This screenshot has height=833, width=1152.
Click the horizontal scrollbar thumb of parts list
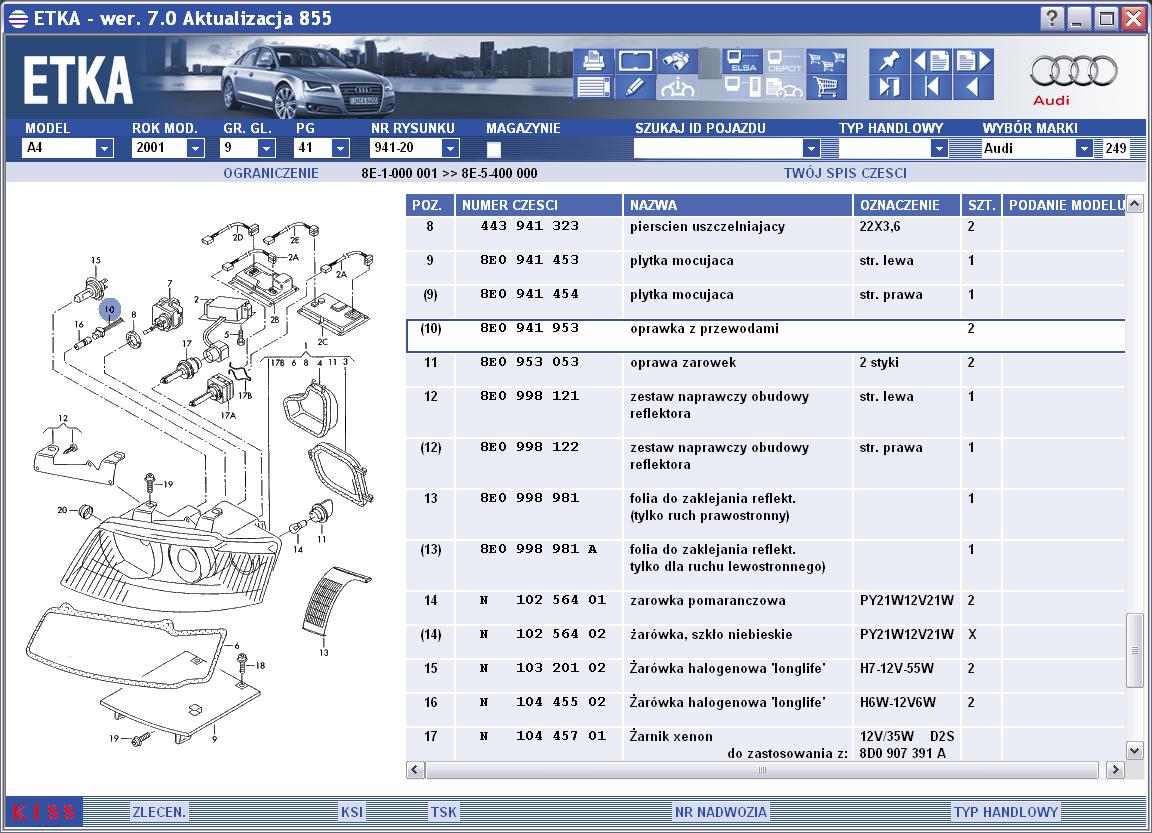coord(761,770)
